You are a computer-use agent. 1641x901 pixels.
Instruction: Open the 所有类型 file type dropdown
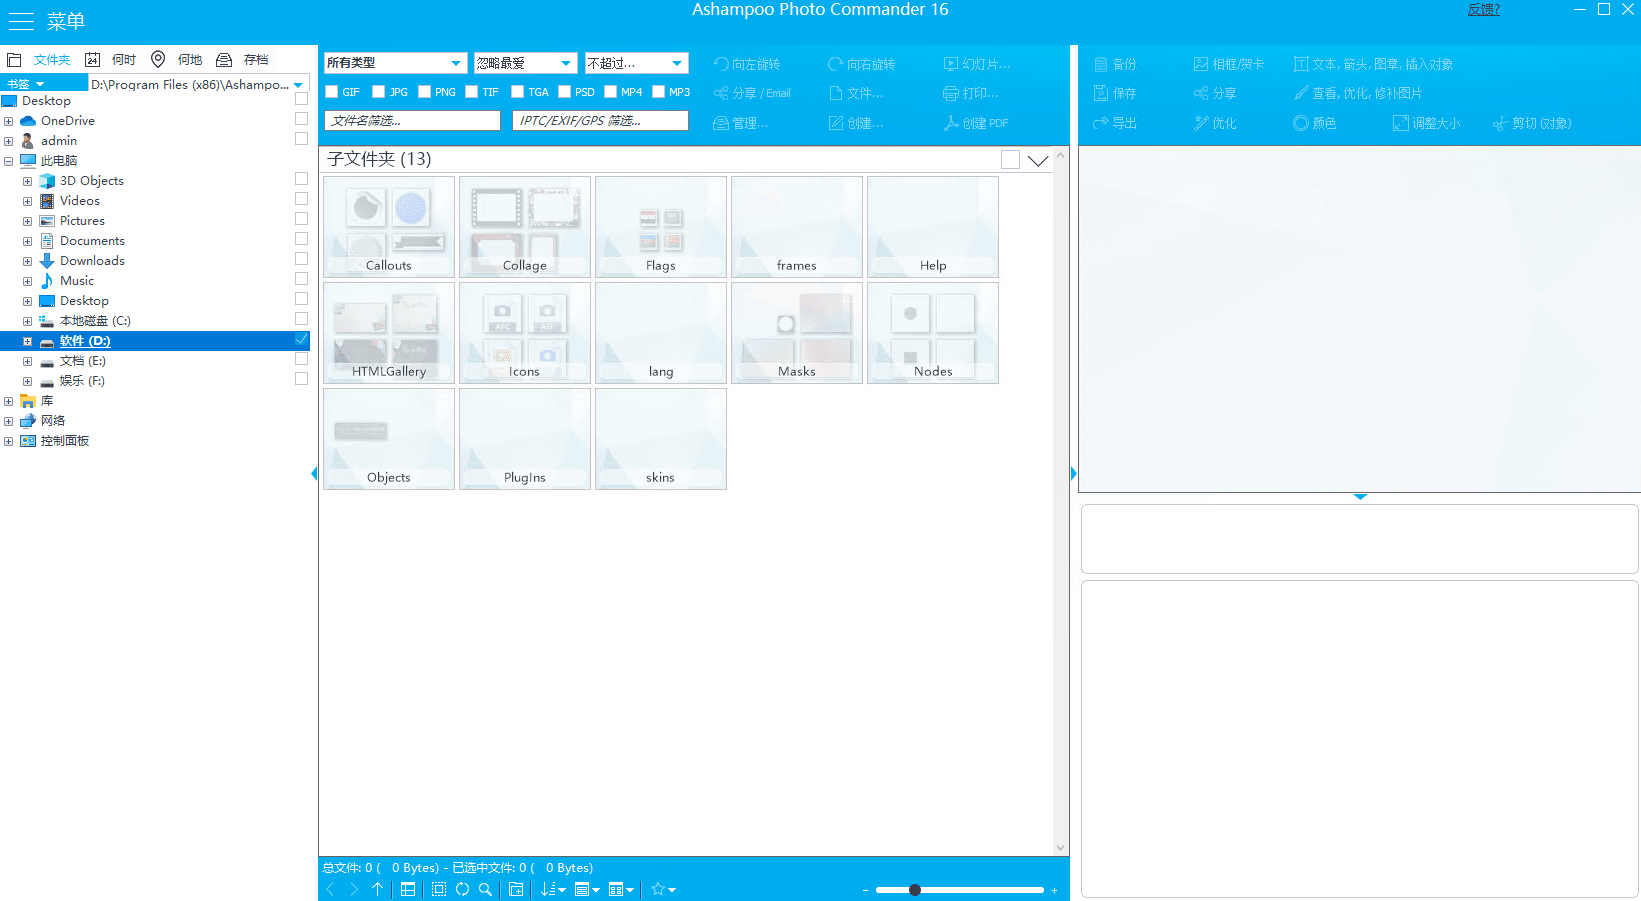coord(395,63)
